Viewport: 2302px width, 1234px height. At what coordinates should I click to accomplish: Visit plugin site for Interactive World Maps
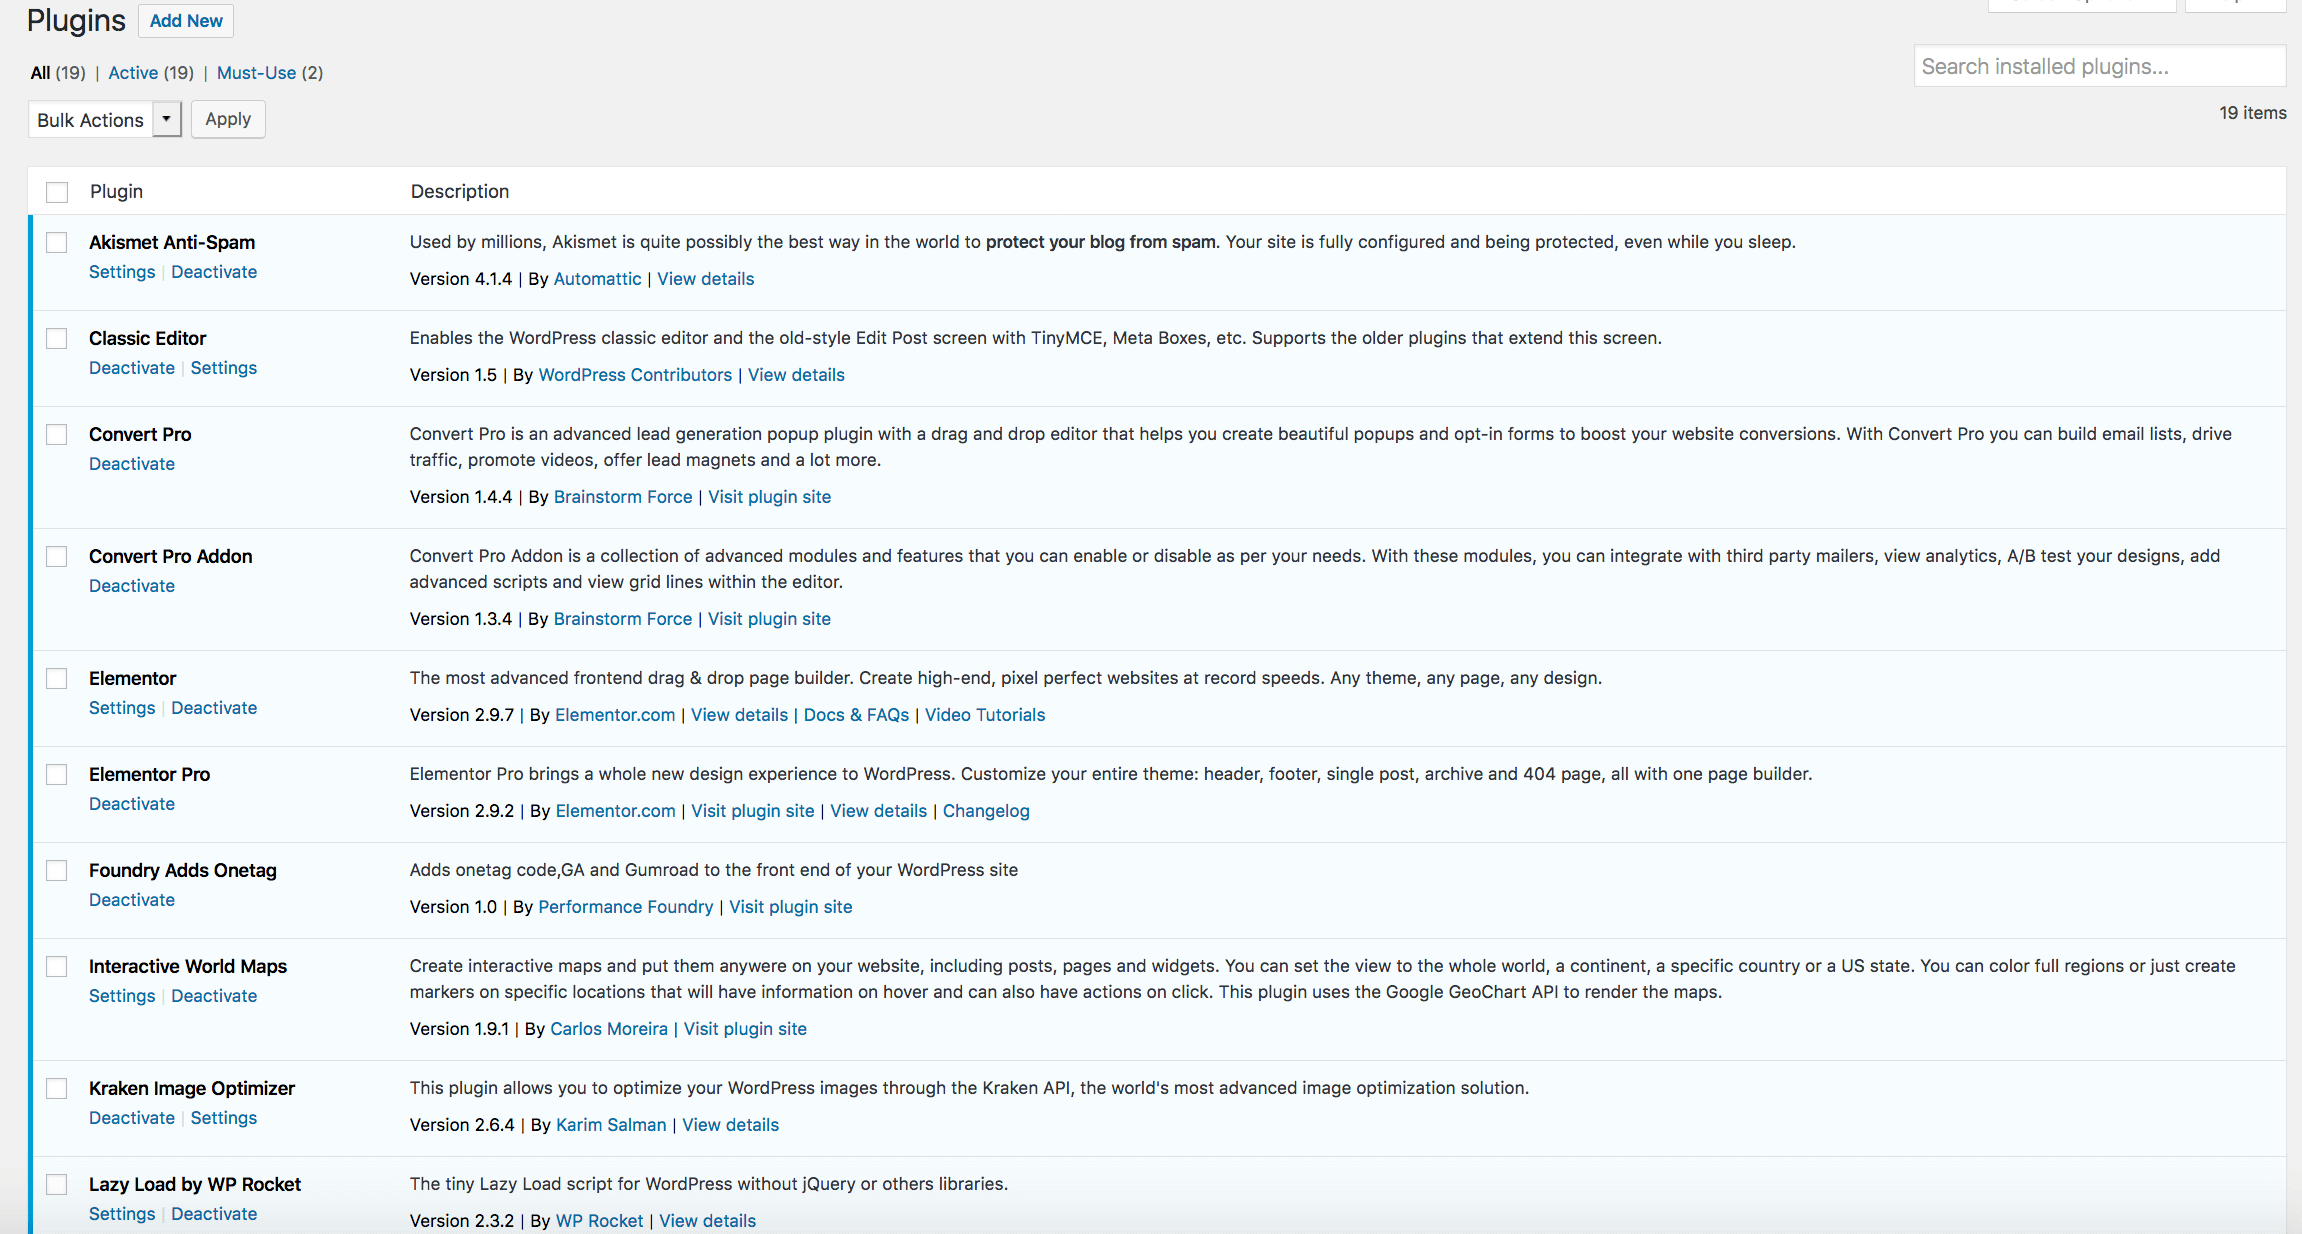(745, 1029)
